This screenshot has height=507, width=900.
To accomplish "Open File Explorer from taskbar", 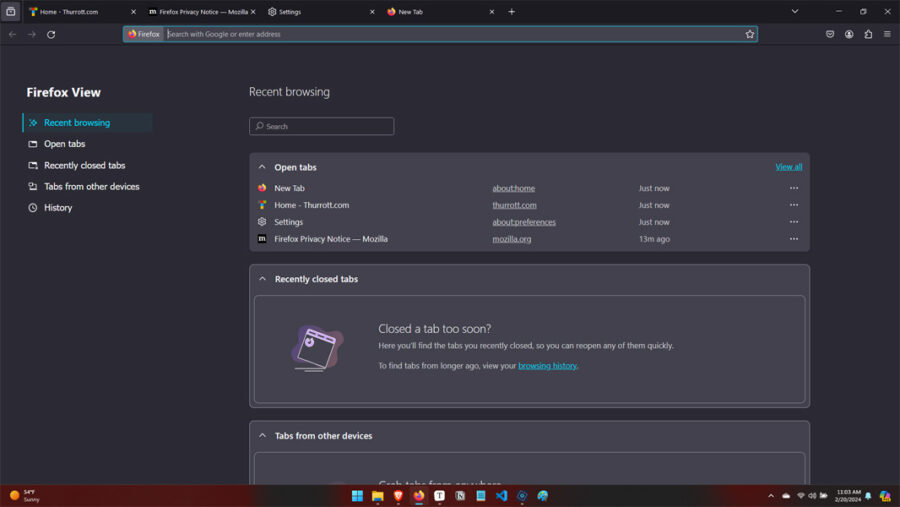I will tap(378, 496).
